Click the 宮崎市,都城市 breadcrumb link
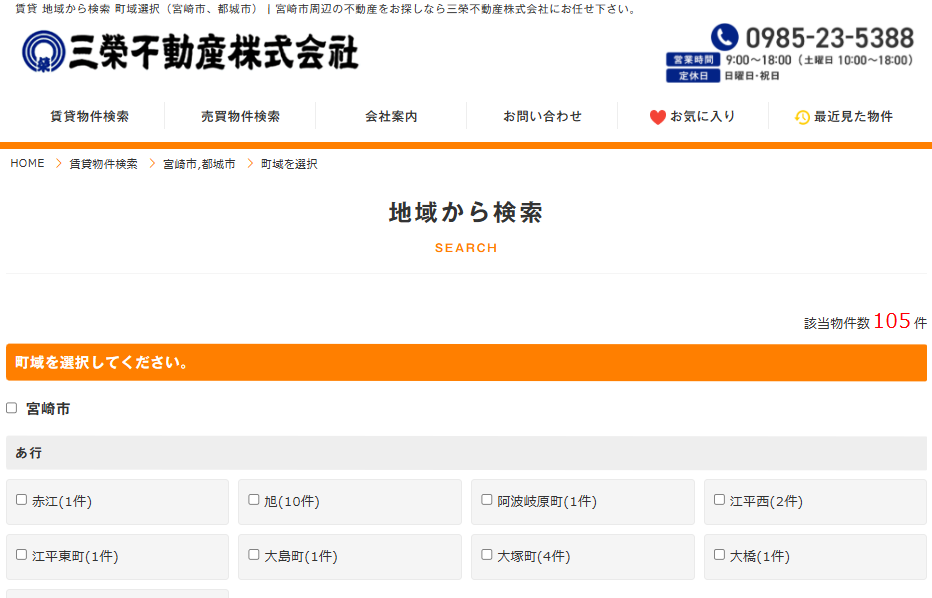Screen dimensions: 932x598 point(199,164)
